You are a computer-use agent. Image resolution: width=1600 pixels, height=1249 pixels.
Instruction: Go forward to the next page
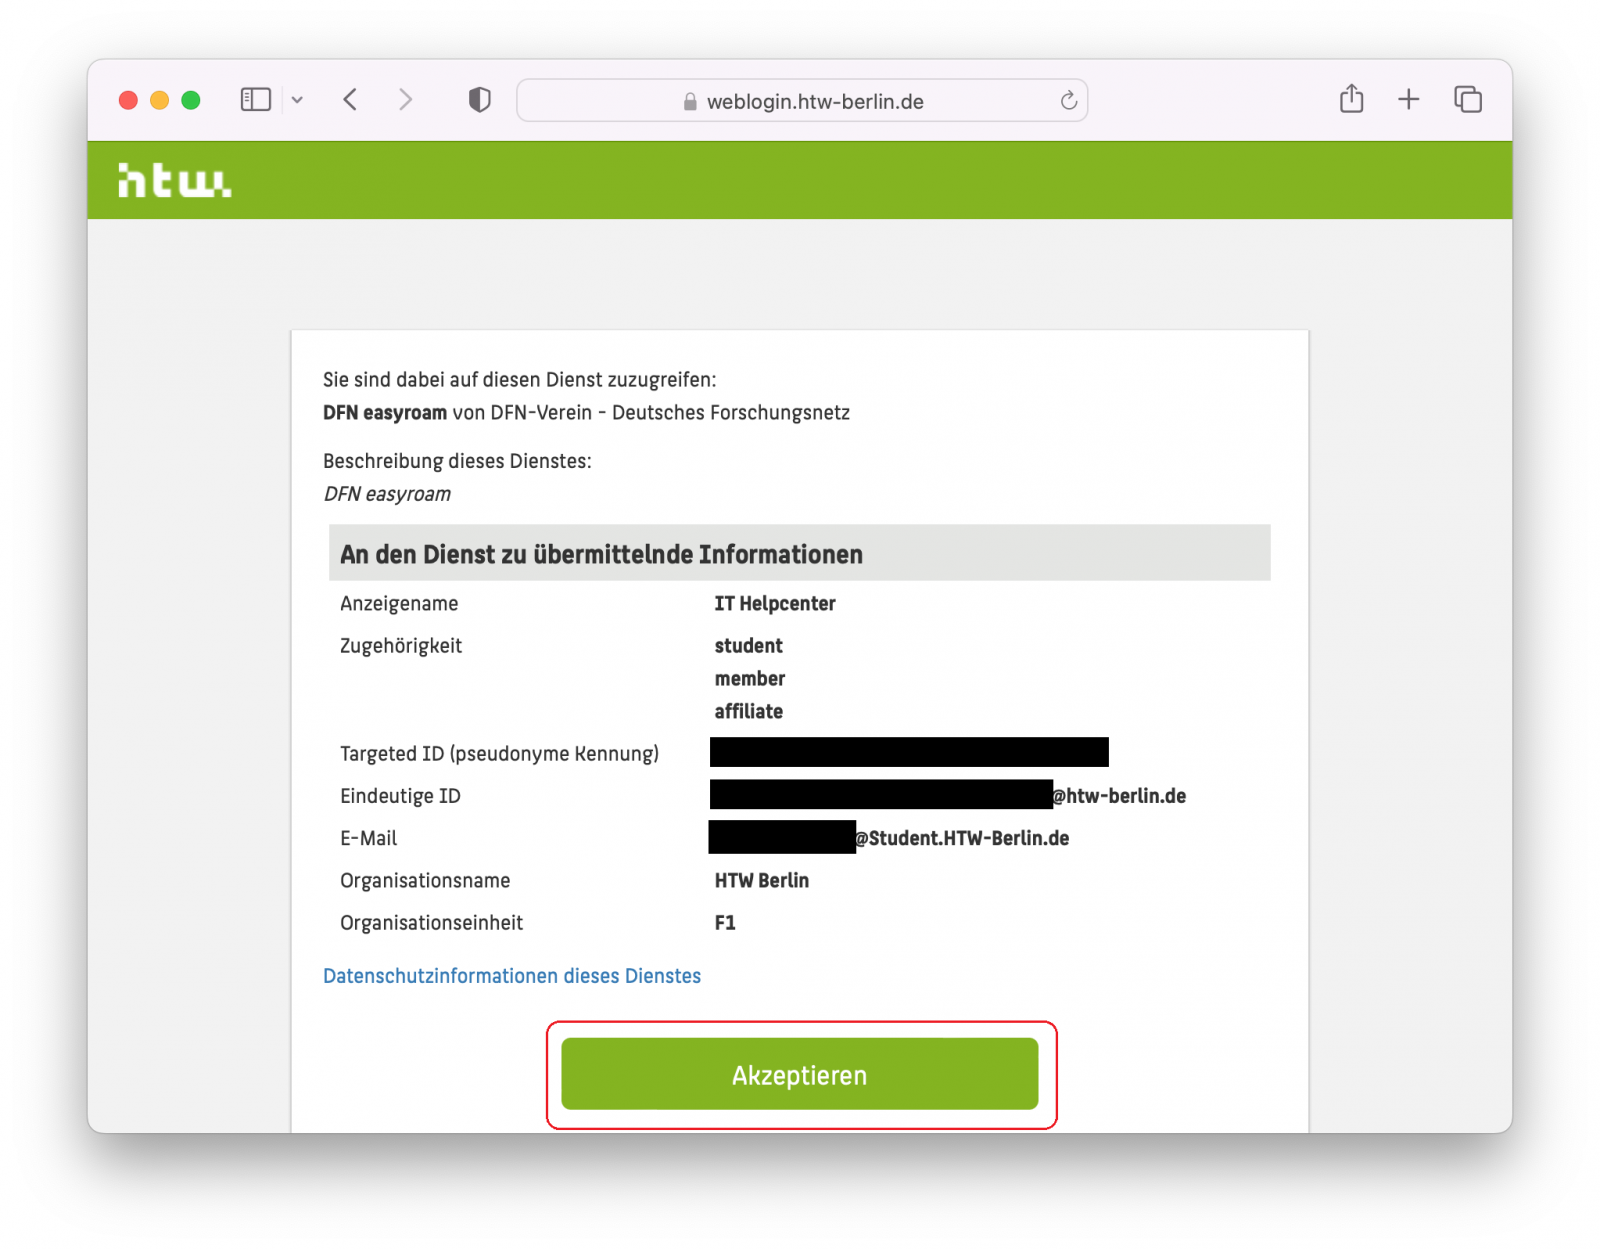point(405,100)
